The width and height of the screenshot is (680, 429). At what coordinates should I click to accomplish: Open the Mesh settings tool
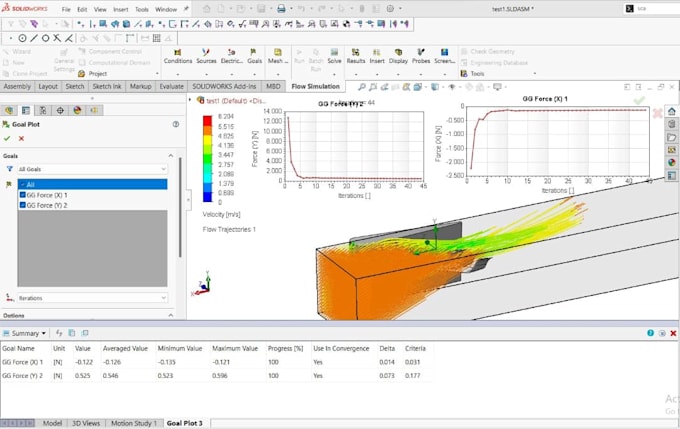pyautogui.click(x=278, y=56)
